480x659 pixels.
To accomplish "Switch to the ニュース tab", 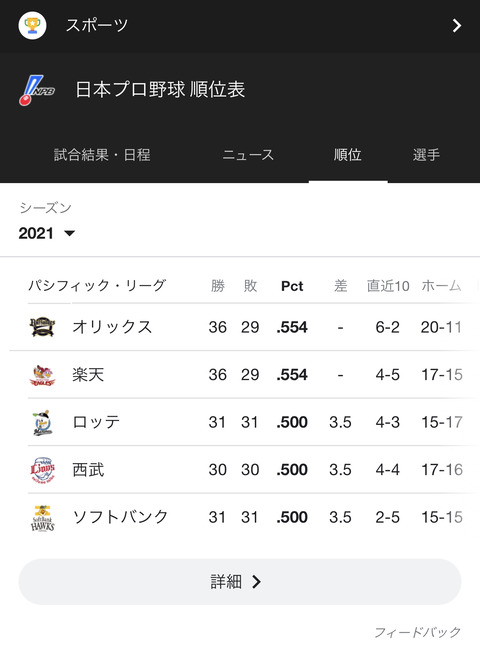I will [248, 155].
